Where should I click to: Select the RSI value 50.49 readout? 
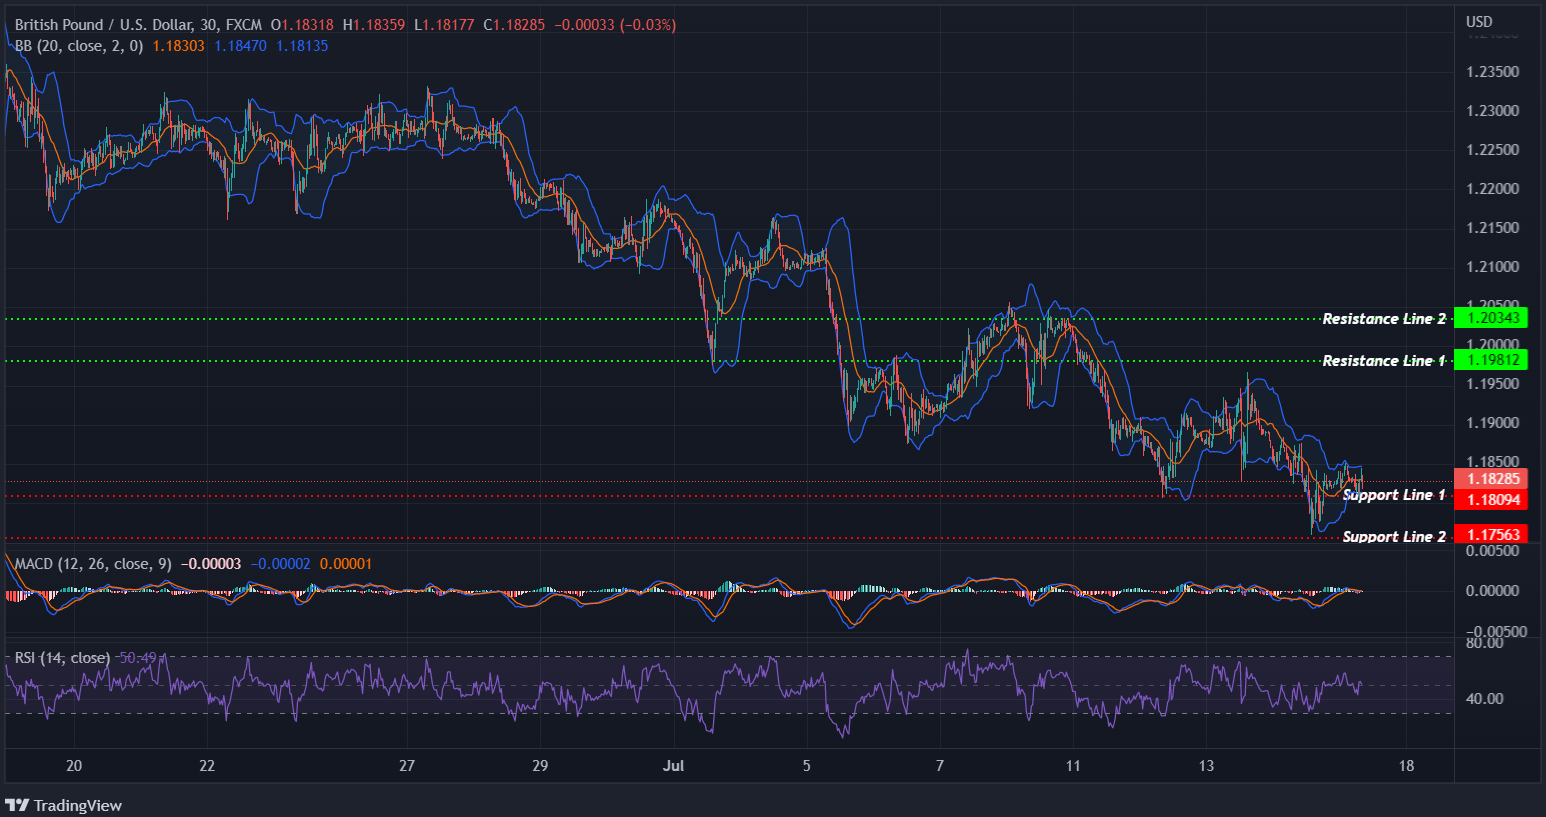pyautogui.click(x=136, y=657)
